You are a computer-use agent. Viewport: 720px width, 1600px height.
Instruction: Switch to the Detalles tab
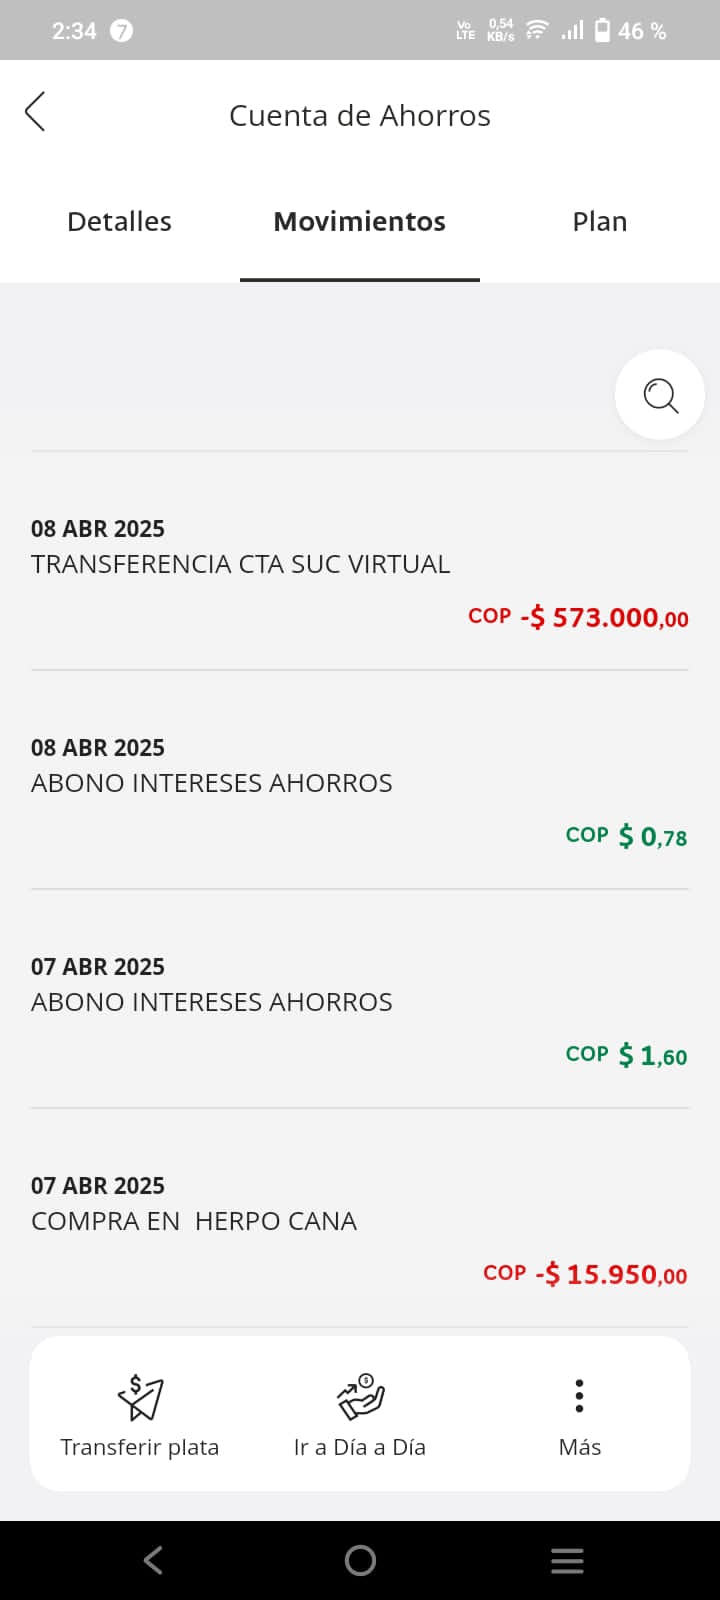coord(119,221)
